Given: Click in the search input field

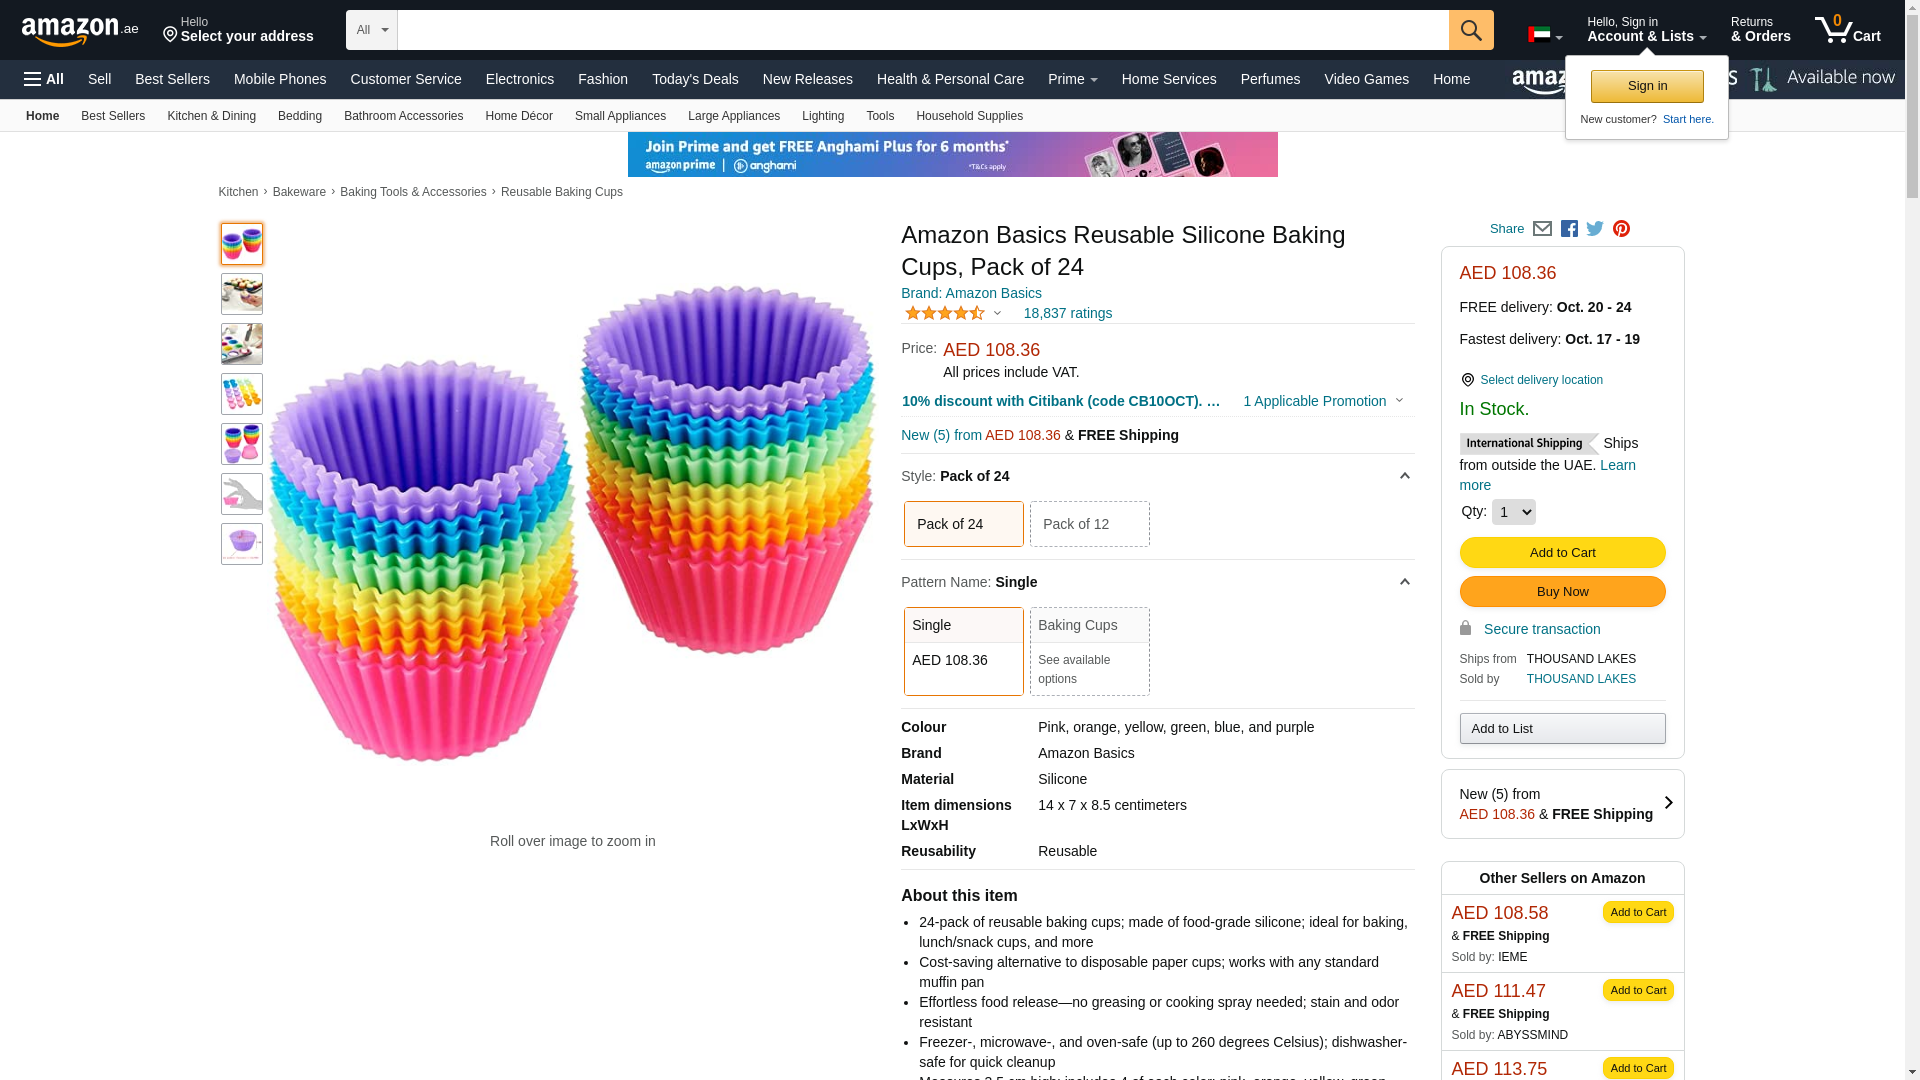Looking at the screenshot, I should [x=922, y=30].
